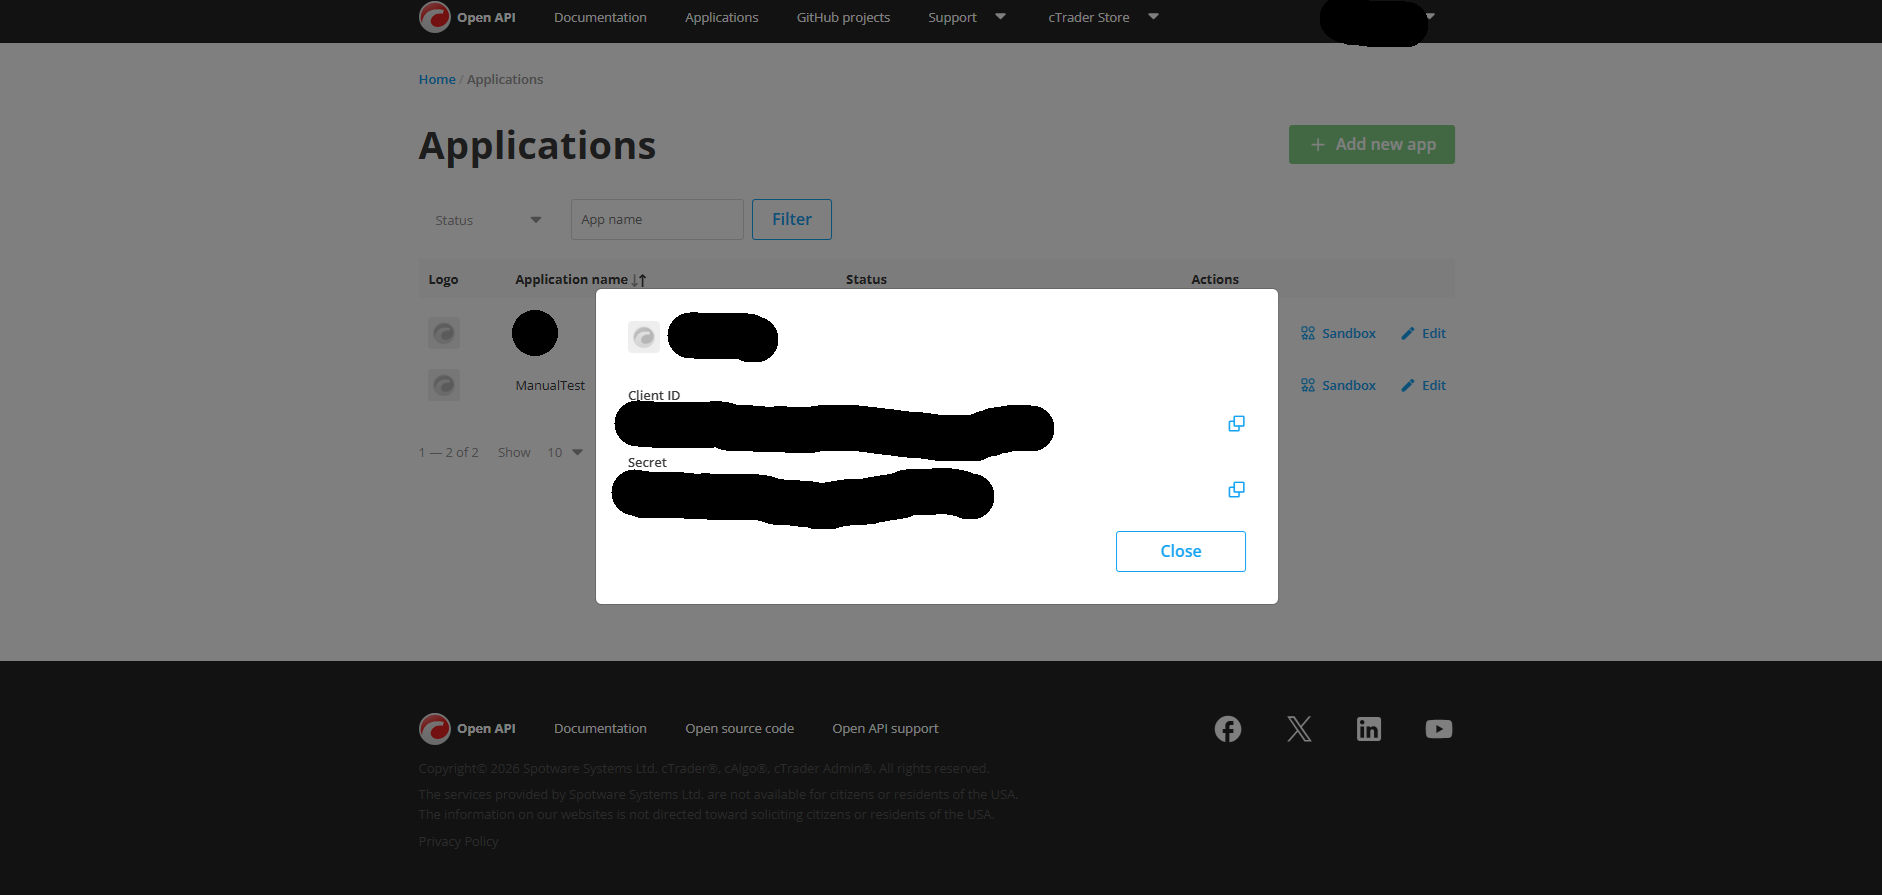Open Sandbox for the first application
Screen dimensions: 1882x895
pyautogui.click(x=1338, y=334)
